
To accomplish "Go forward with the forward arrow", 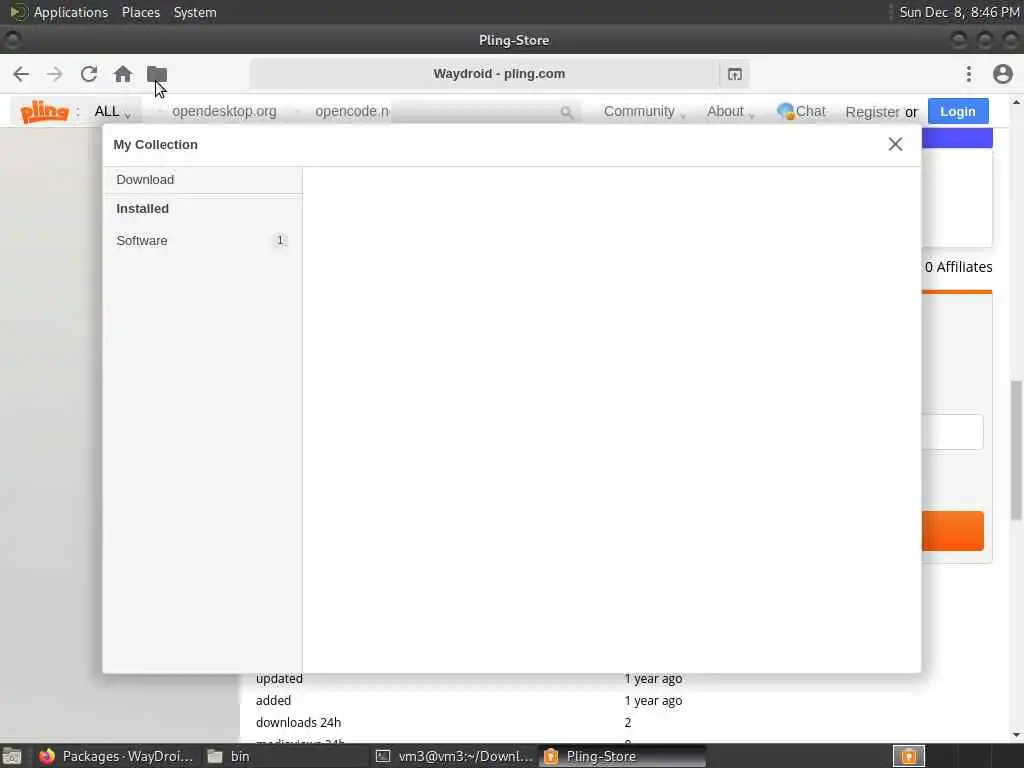I will 55,74.
